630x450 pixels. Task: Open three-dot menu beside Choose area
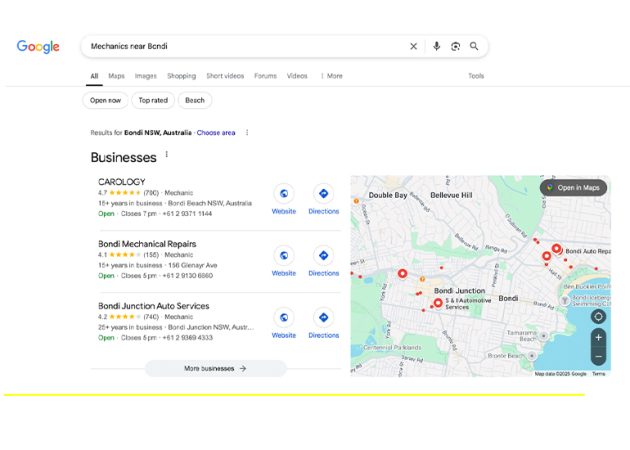click(x=247, y=133)
